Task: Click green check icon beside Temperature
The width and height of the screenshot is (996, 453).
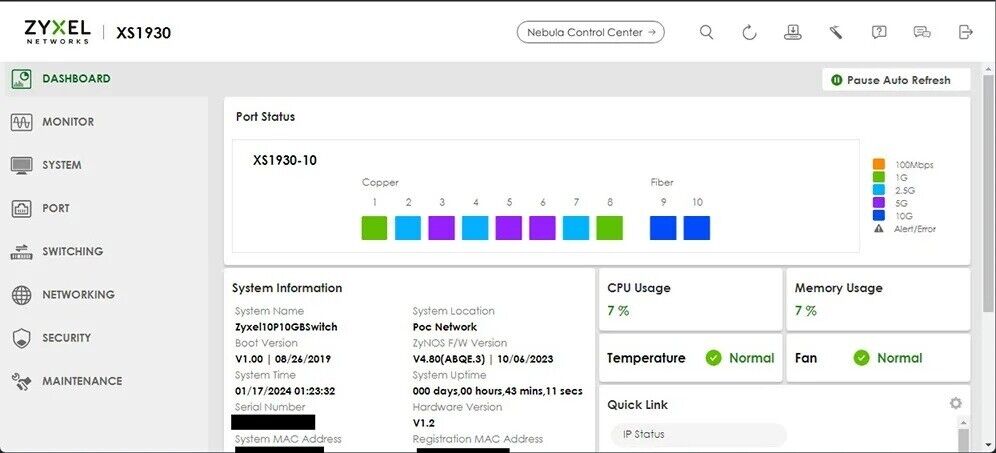Action: click(x=713, y=358)
